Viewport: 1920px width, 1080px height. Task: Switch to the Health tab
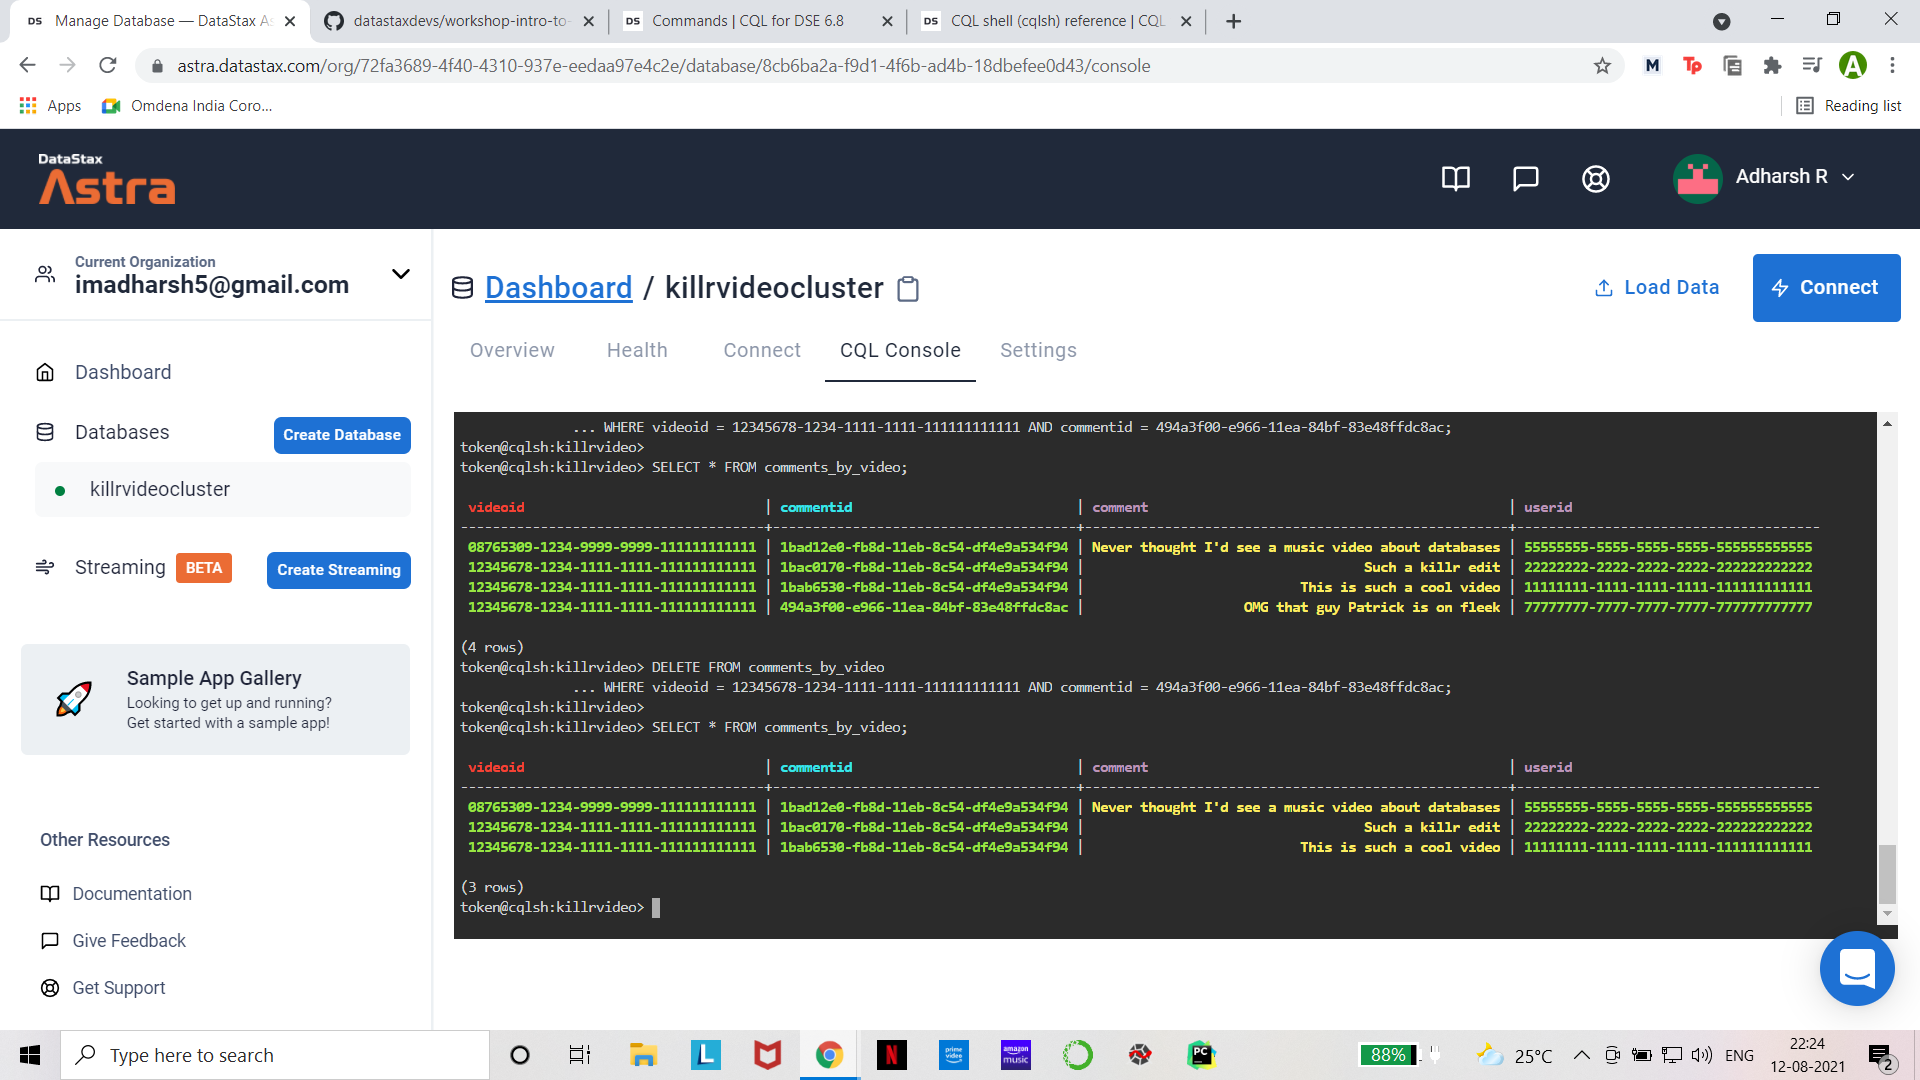click(x=637, y=350)
